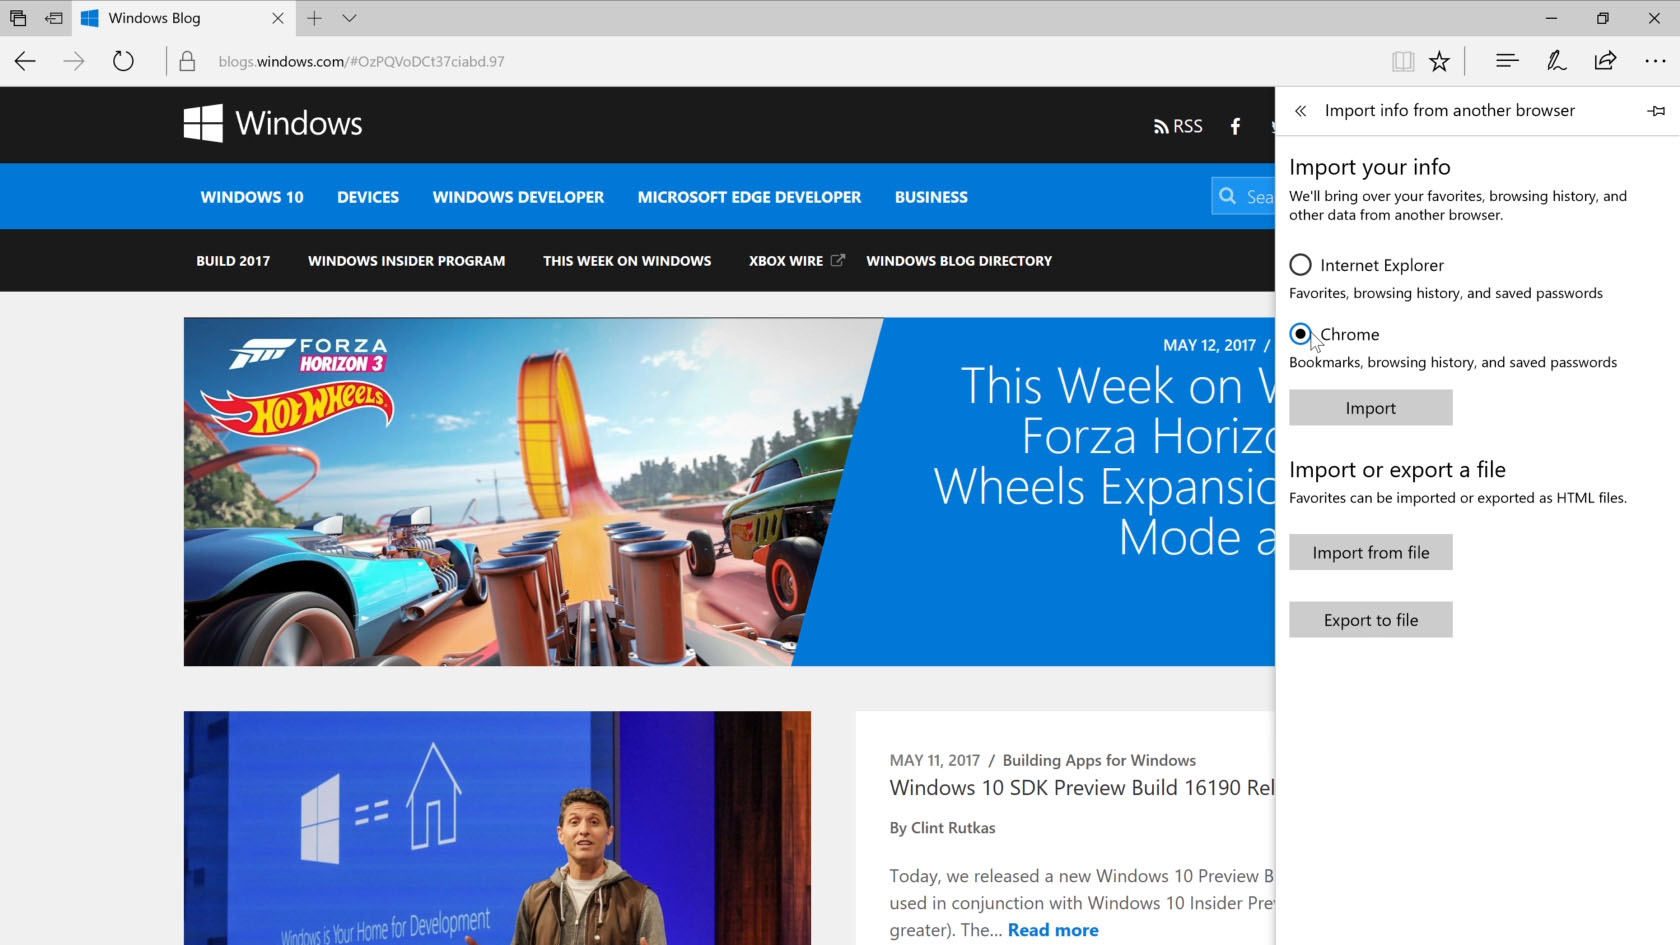Viewport: 1680px width, 945px height.
Task: Open Windows Insider Program link
Action: tap(406, 261)
